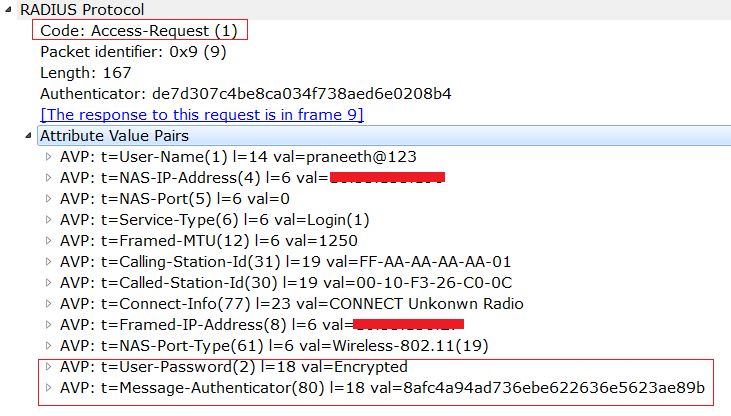This screenshot has height=416, width=731.
Task: Expand the User-Name AVP entry
Action: click(47, 157)
